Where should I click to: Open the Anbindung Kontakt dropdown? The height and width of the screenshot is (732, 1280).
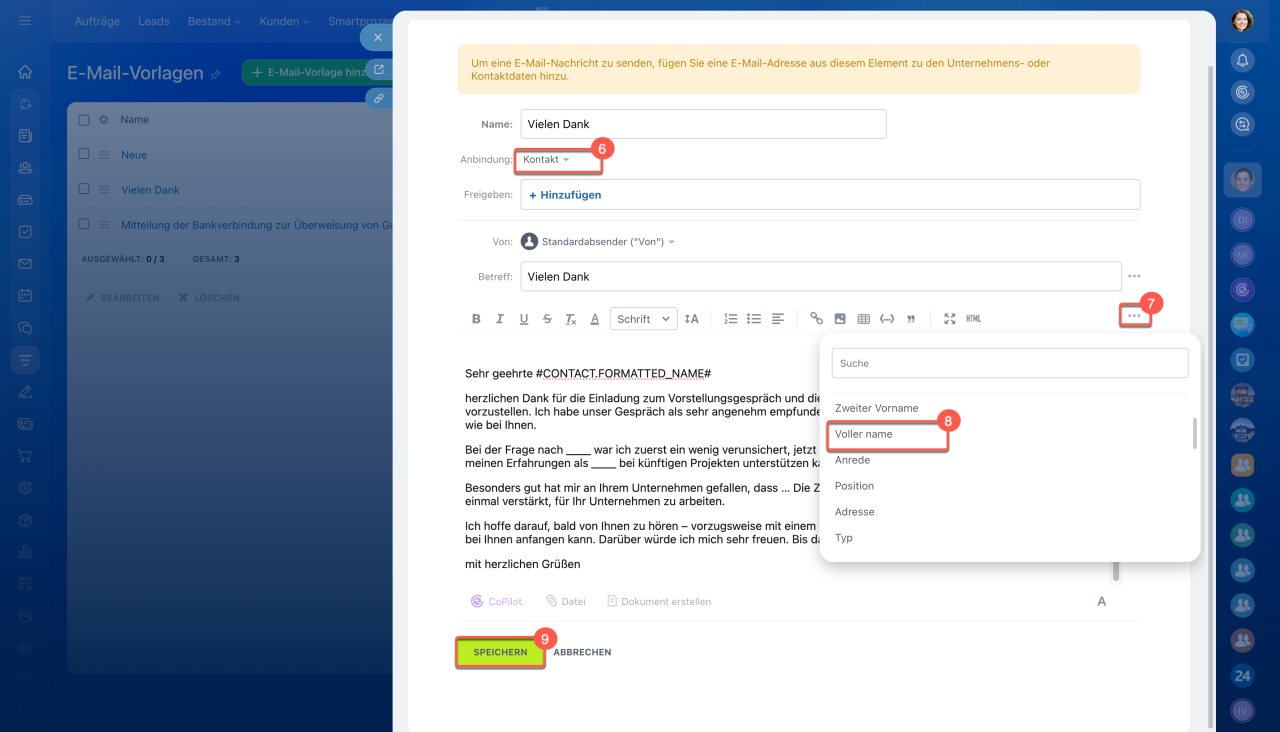546,160
